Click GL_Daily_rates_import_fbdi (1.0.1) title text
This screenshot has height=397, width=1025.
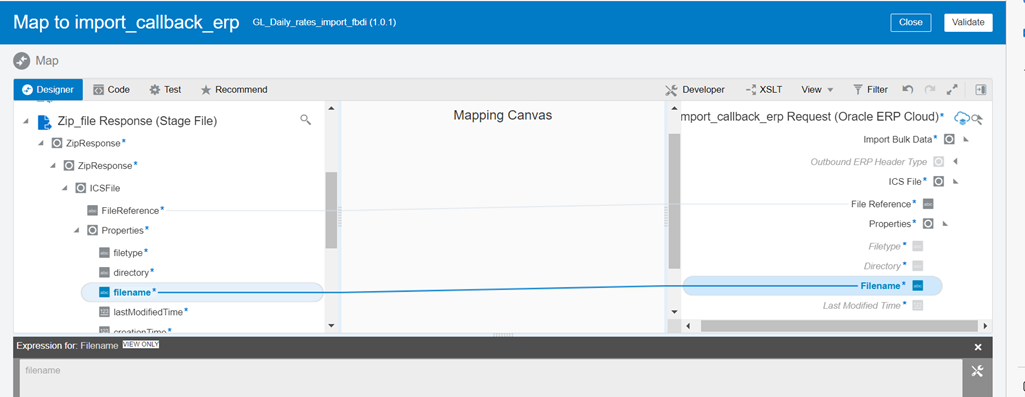[324, 22]
